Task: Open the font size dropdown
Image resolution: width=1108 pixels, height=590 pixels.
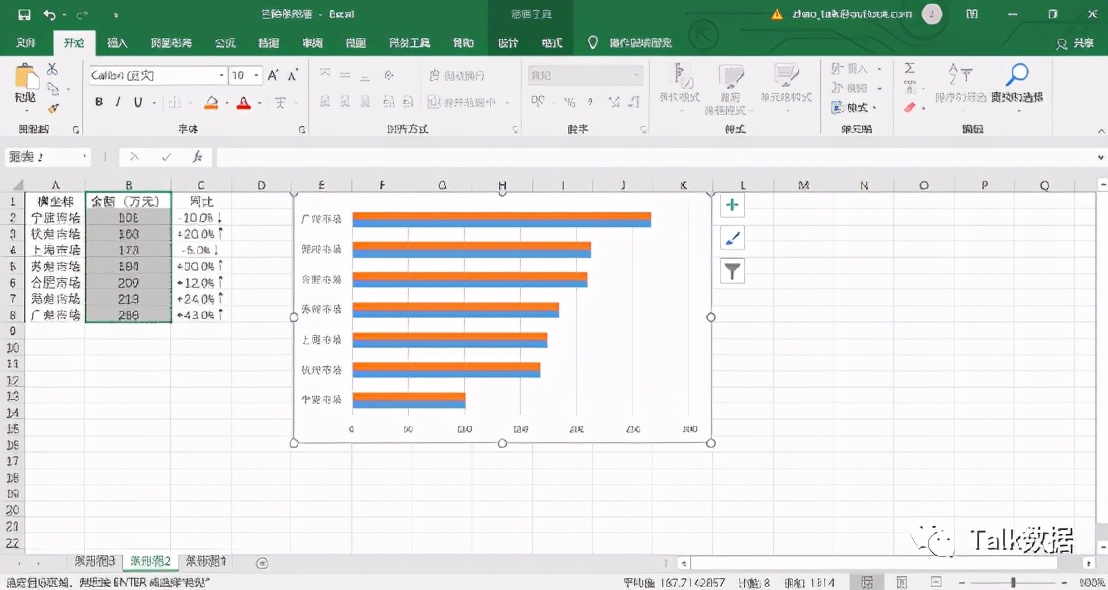Action: click(x=257, y=76)
